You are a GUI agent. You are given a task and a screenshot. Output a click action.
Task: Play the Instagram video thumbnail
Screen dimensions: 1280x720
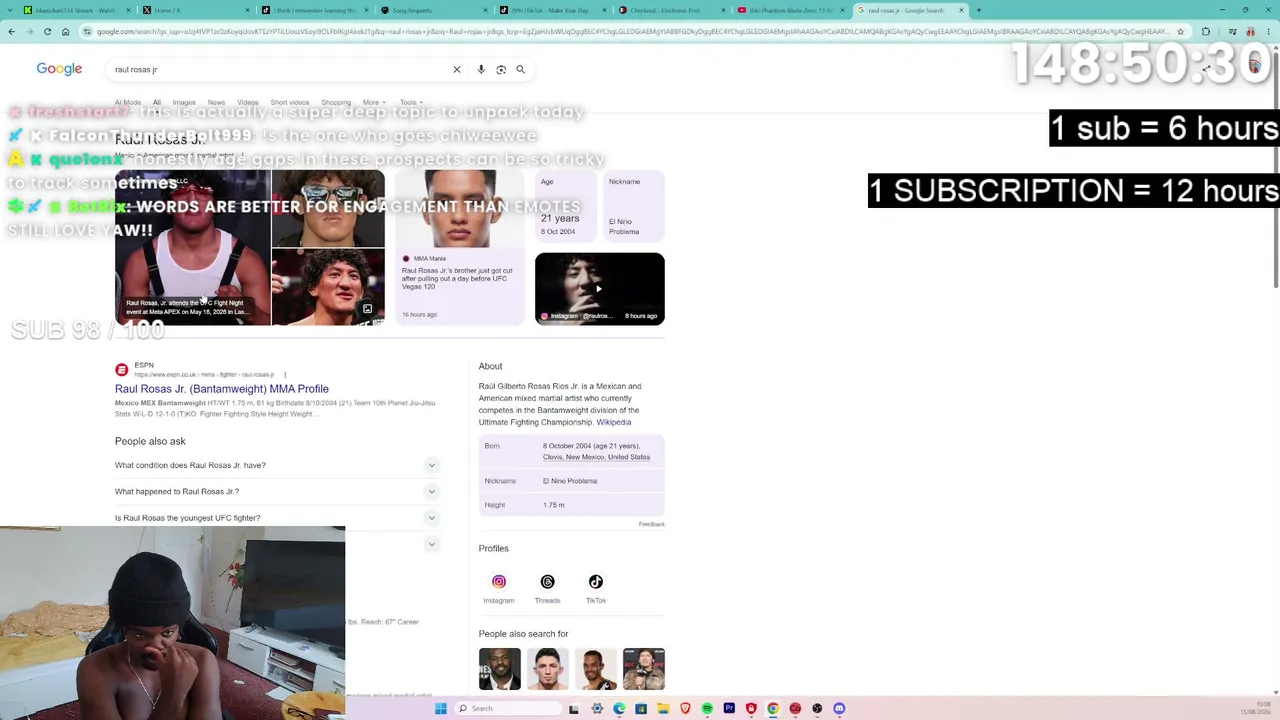[600, 289]
